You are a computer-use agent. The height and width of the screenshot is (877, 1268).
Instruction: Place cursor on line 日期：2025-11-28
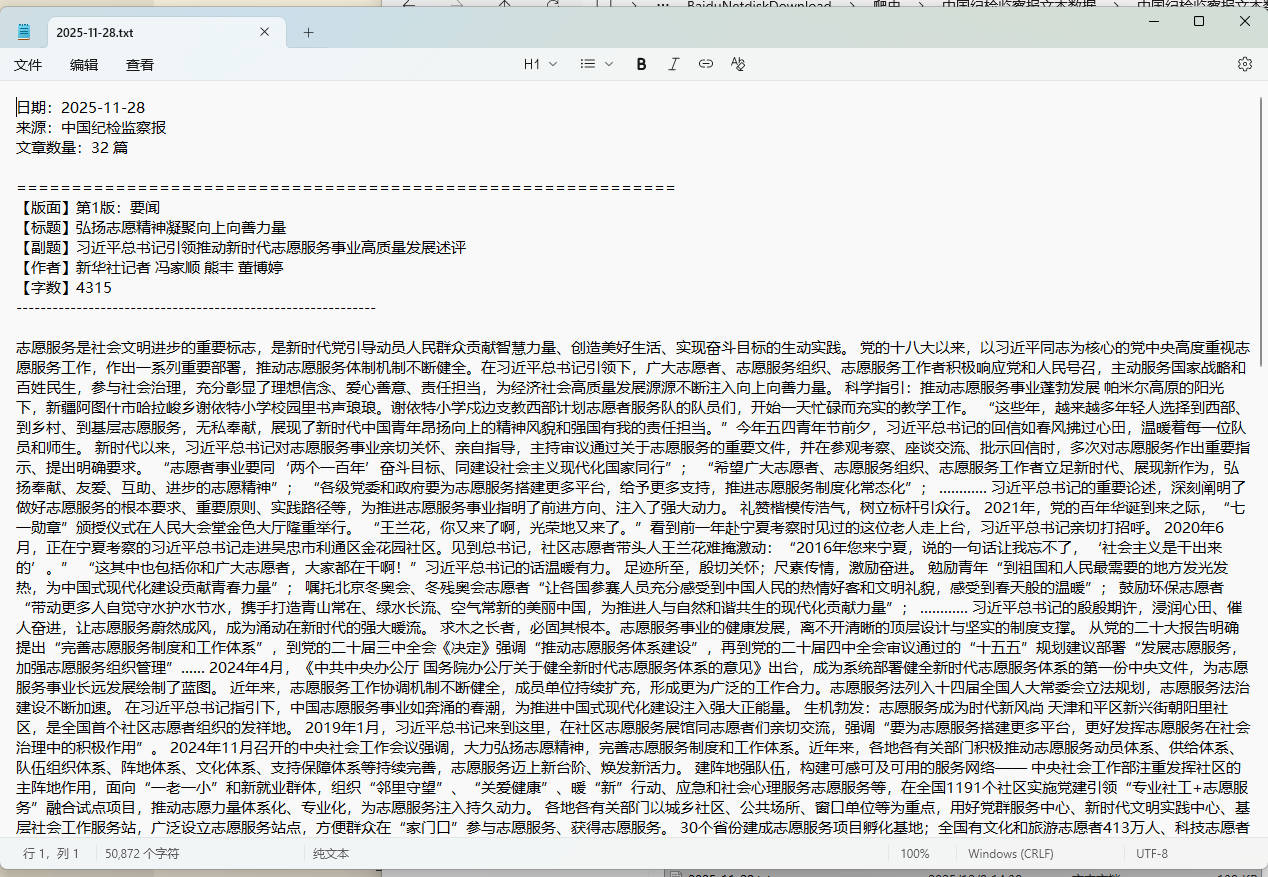point(81,108)
